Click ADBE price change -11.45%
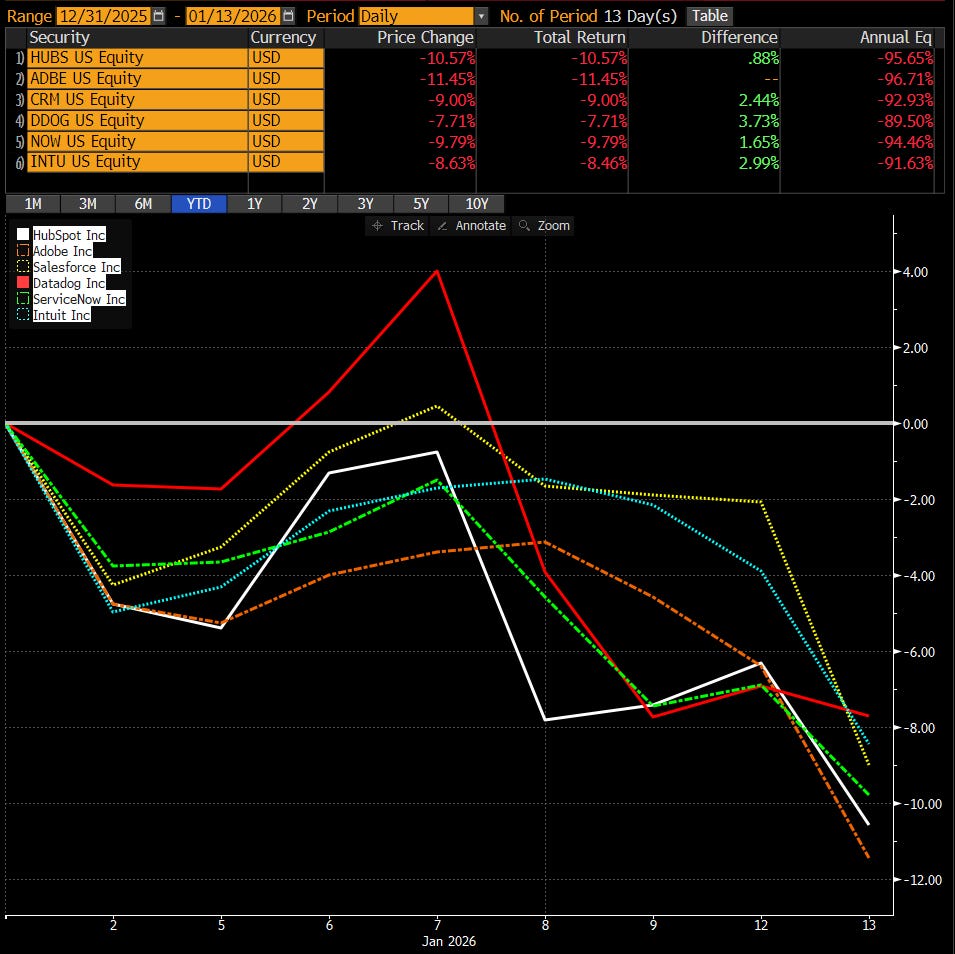The width and height of the screenshot is (955, 954). [448, 79]
